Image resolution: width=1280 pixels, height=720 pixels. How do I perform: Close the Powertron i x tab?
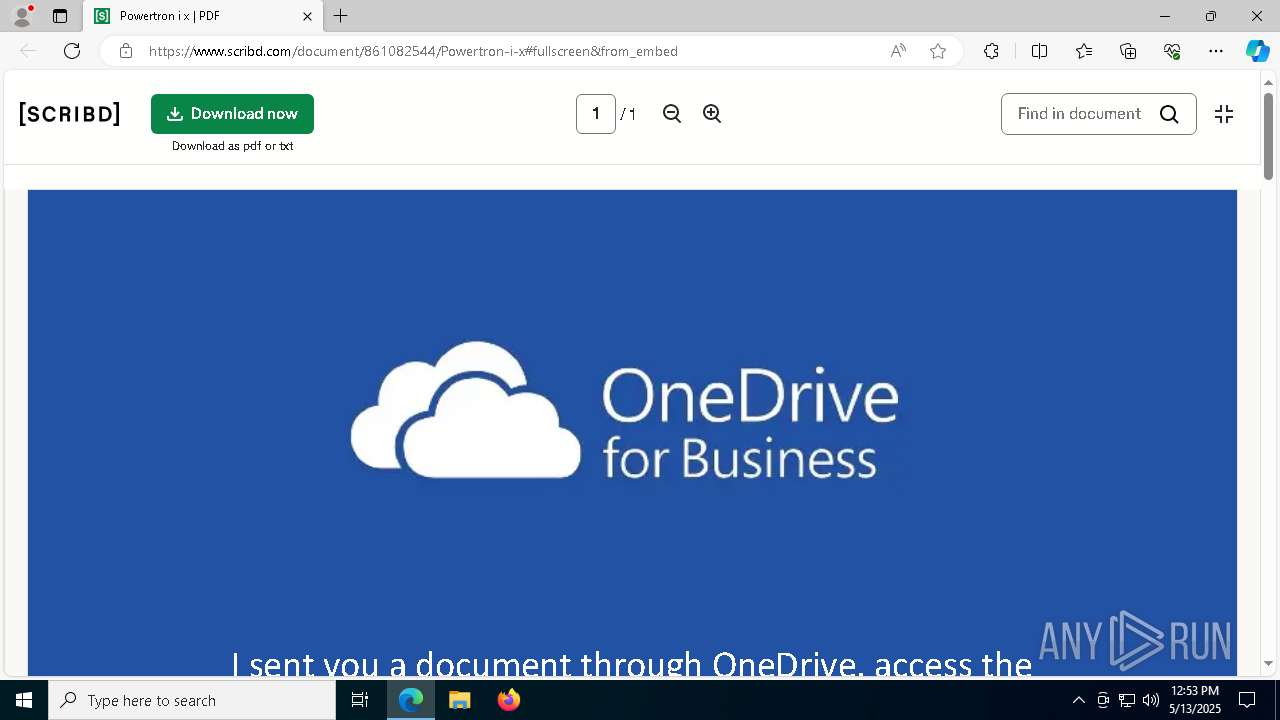[x=307, y=16]
